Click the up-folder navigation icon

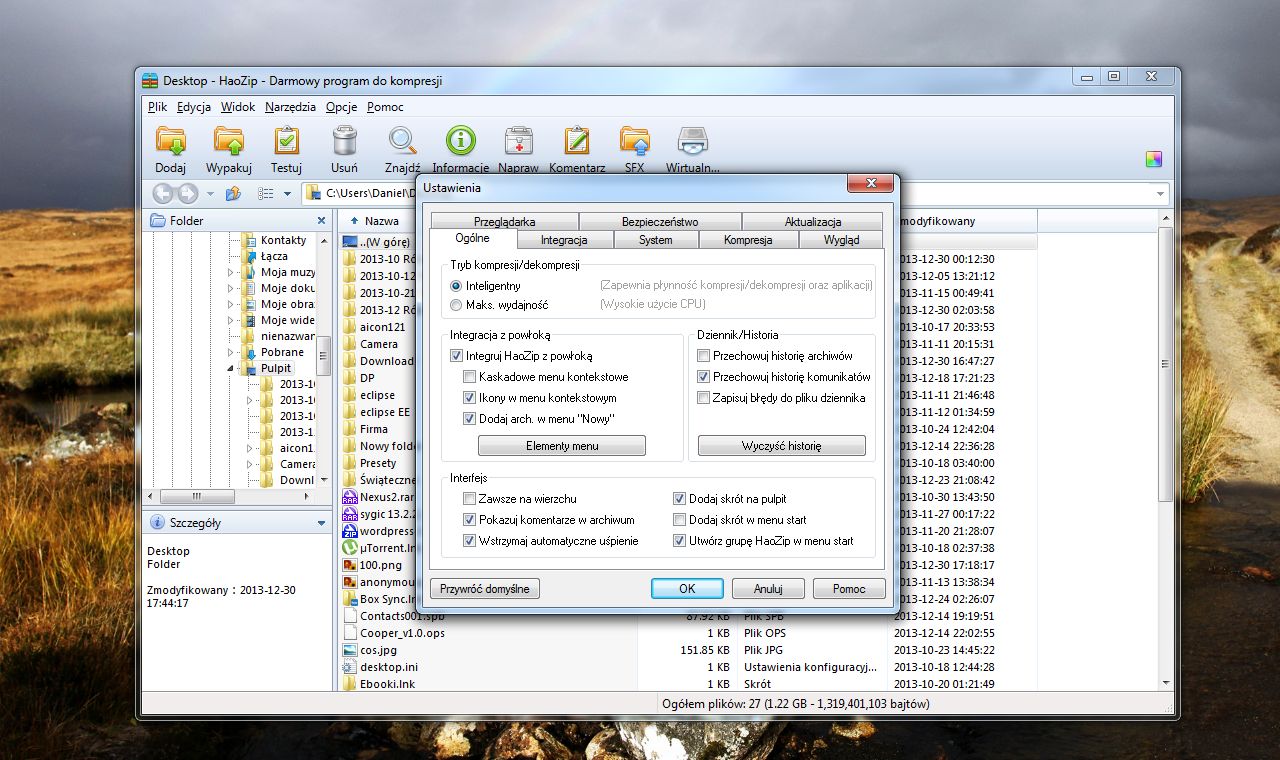tap(233, 193)
